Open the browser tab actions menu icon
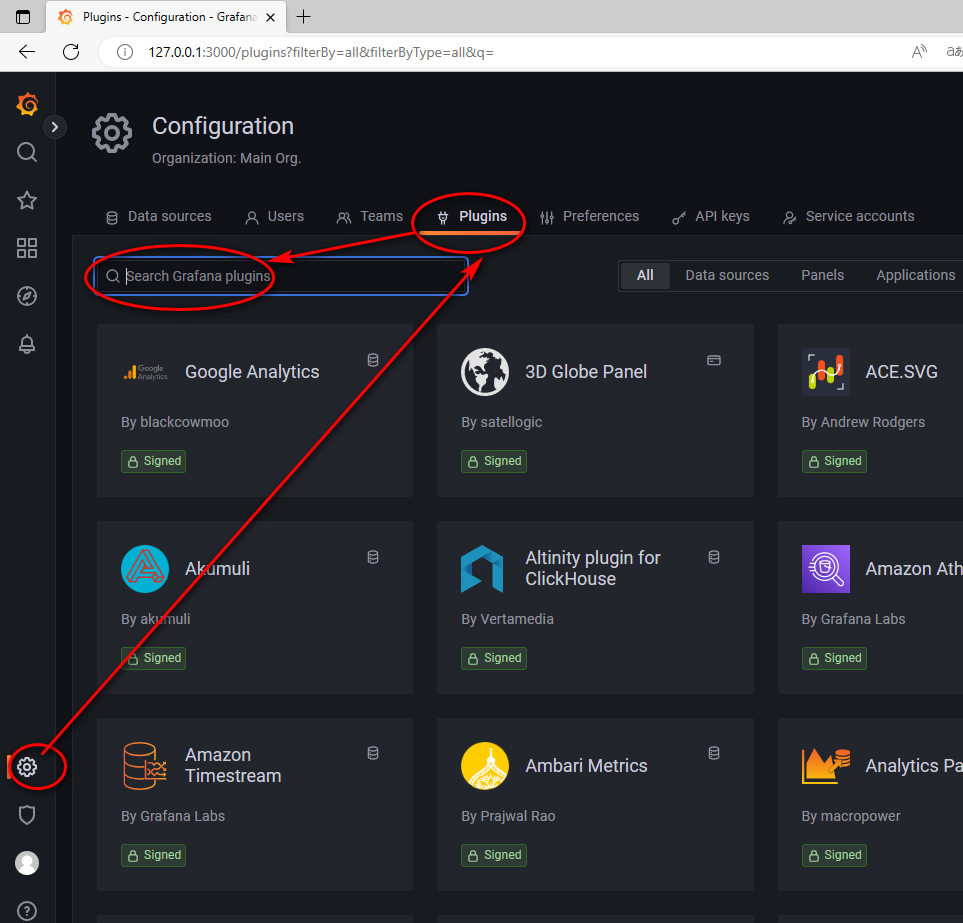Screen dimensions: 963x923 pos(23,17)
